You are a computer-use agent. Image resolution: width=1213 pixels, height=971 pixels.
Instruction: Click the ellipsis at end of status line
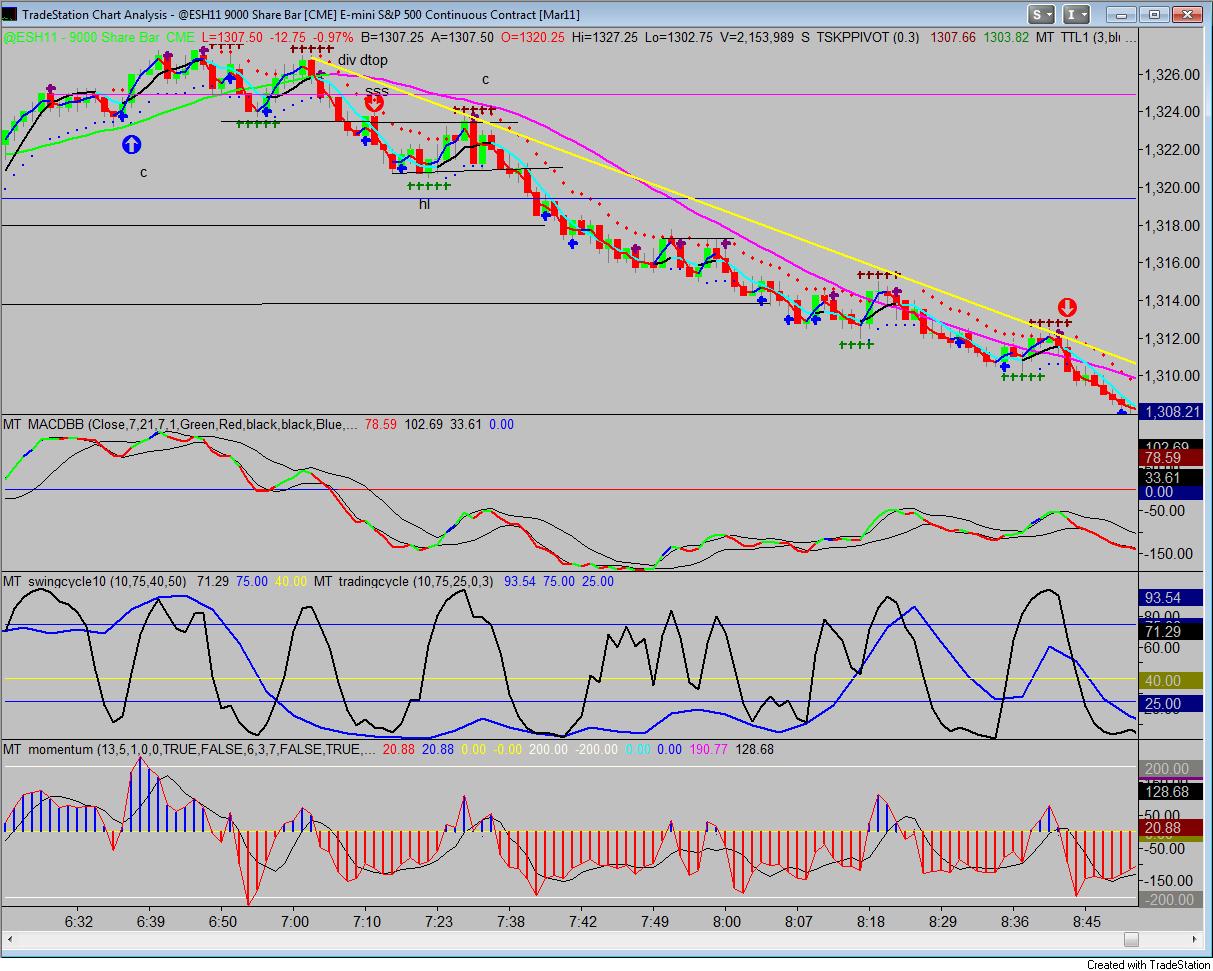(x=1129, y=37)
